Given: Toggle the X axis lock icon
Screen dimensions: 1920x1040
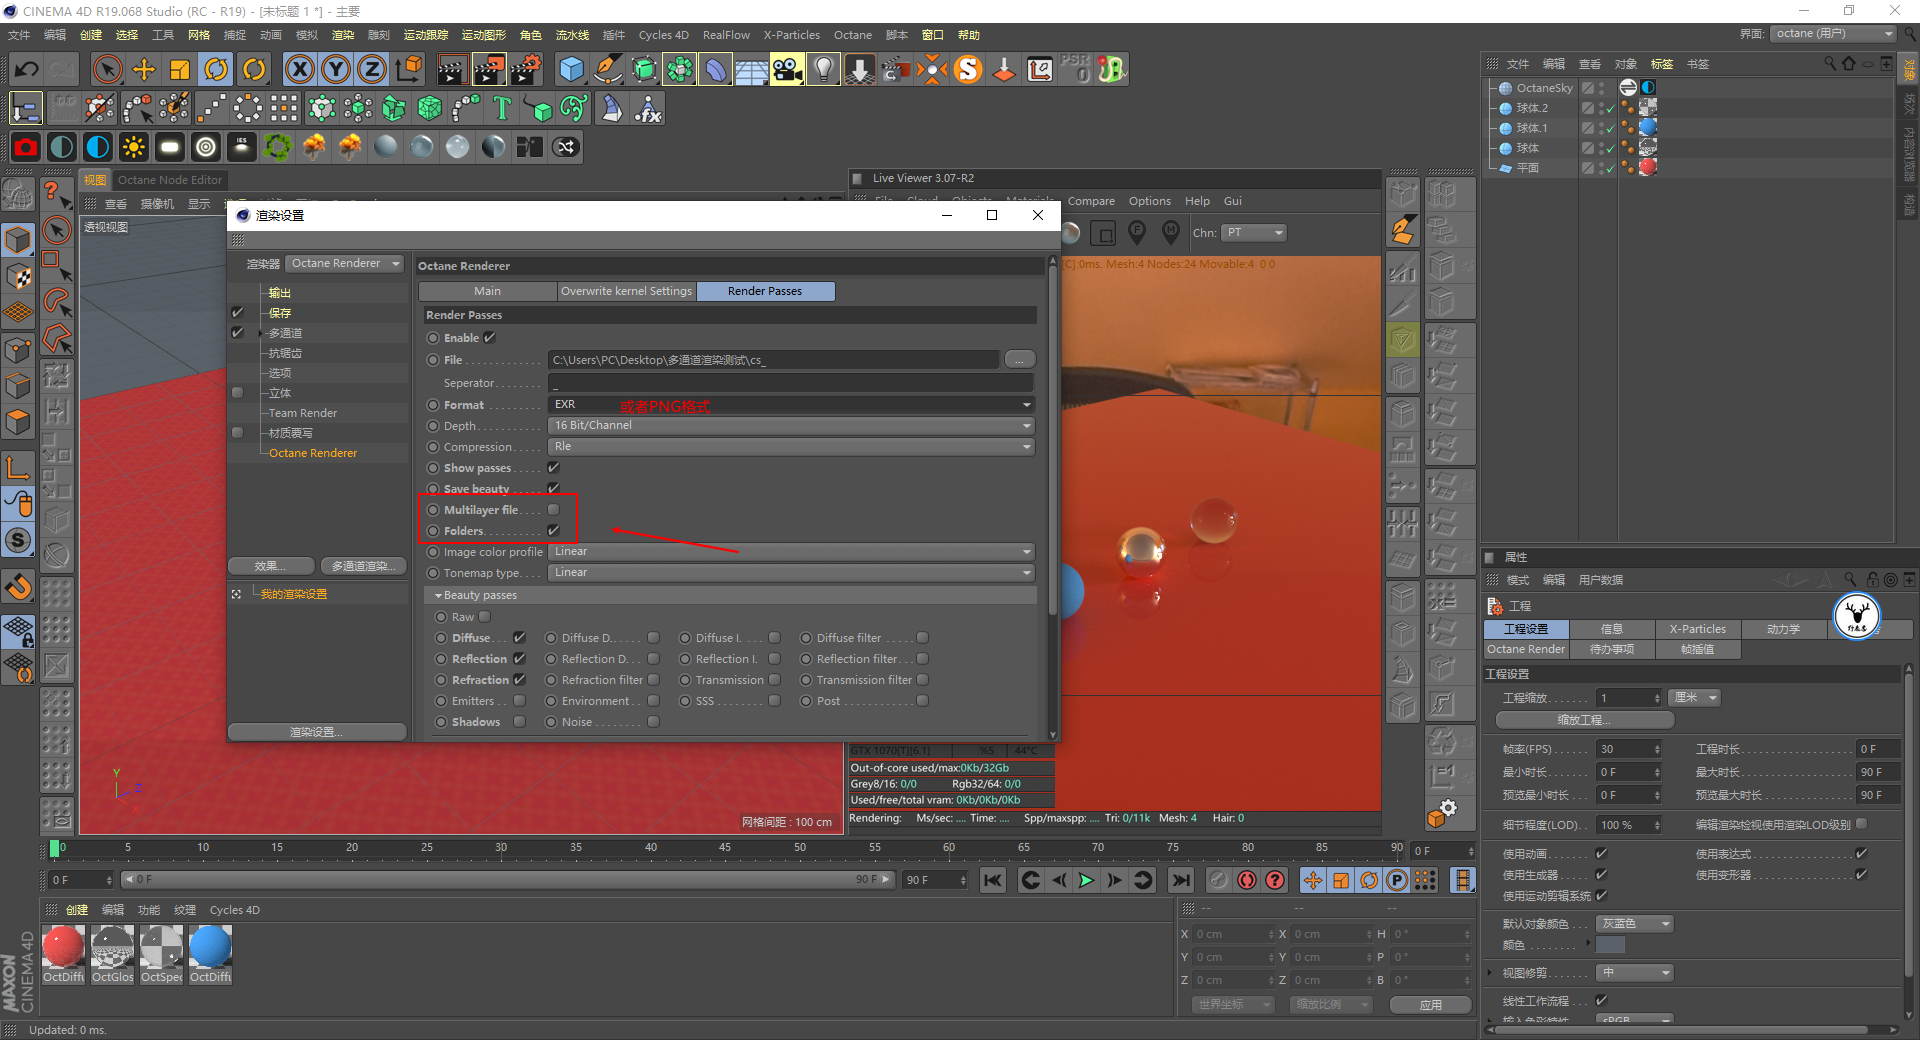Looking at the screenshot, I should coord(299,69).
